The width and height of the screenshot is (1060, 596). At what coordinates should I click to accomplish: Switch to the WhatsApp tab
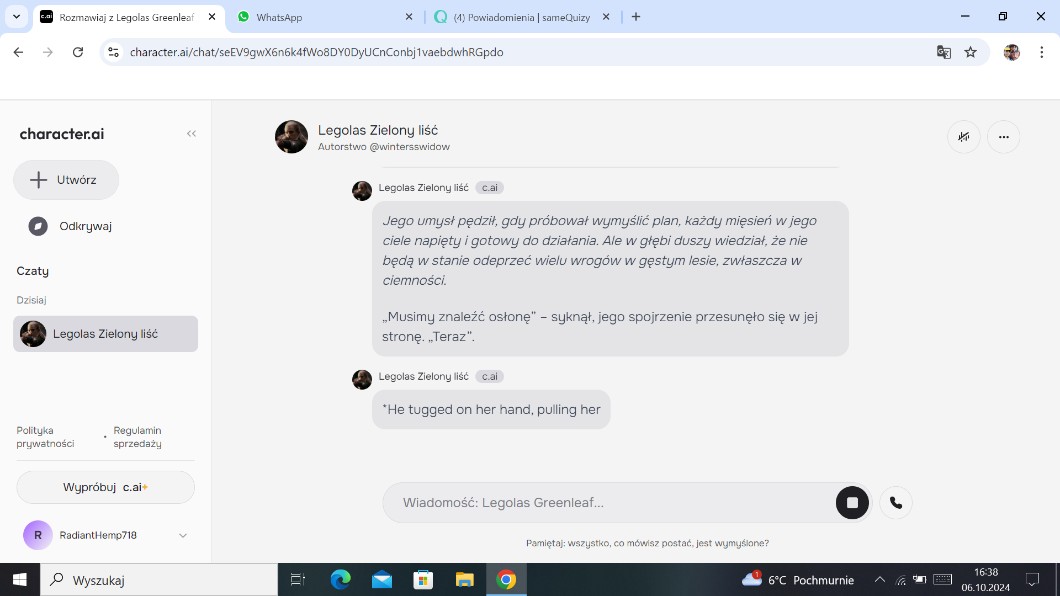click(x=320, y=17)
